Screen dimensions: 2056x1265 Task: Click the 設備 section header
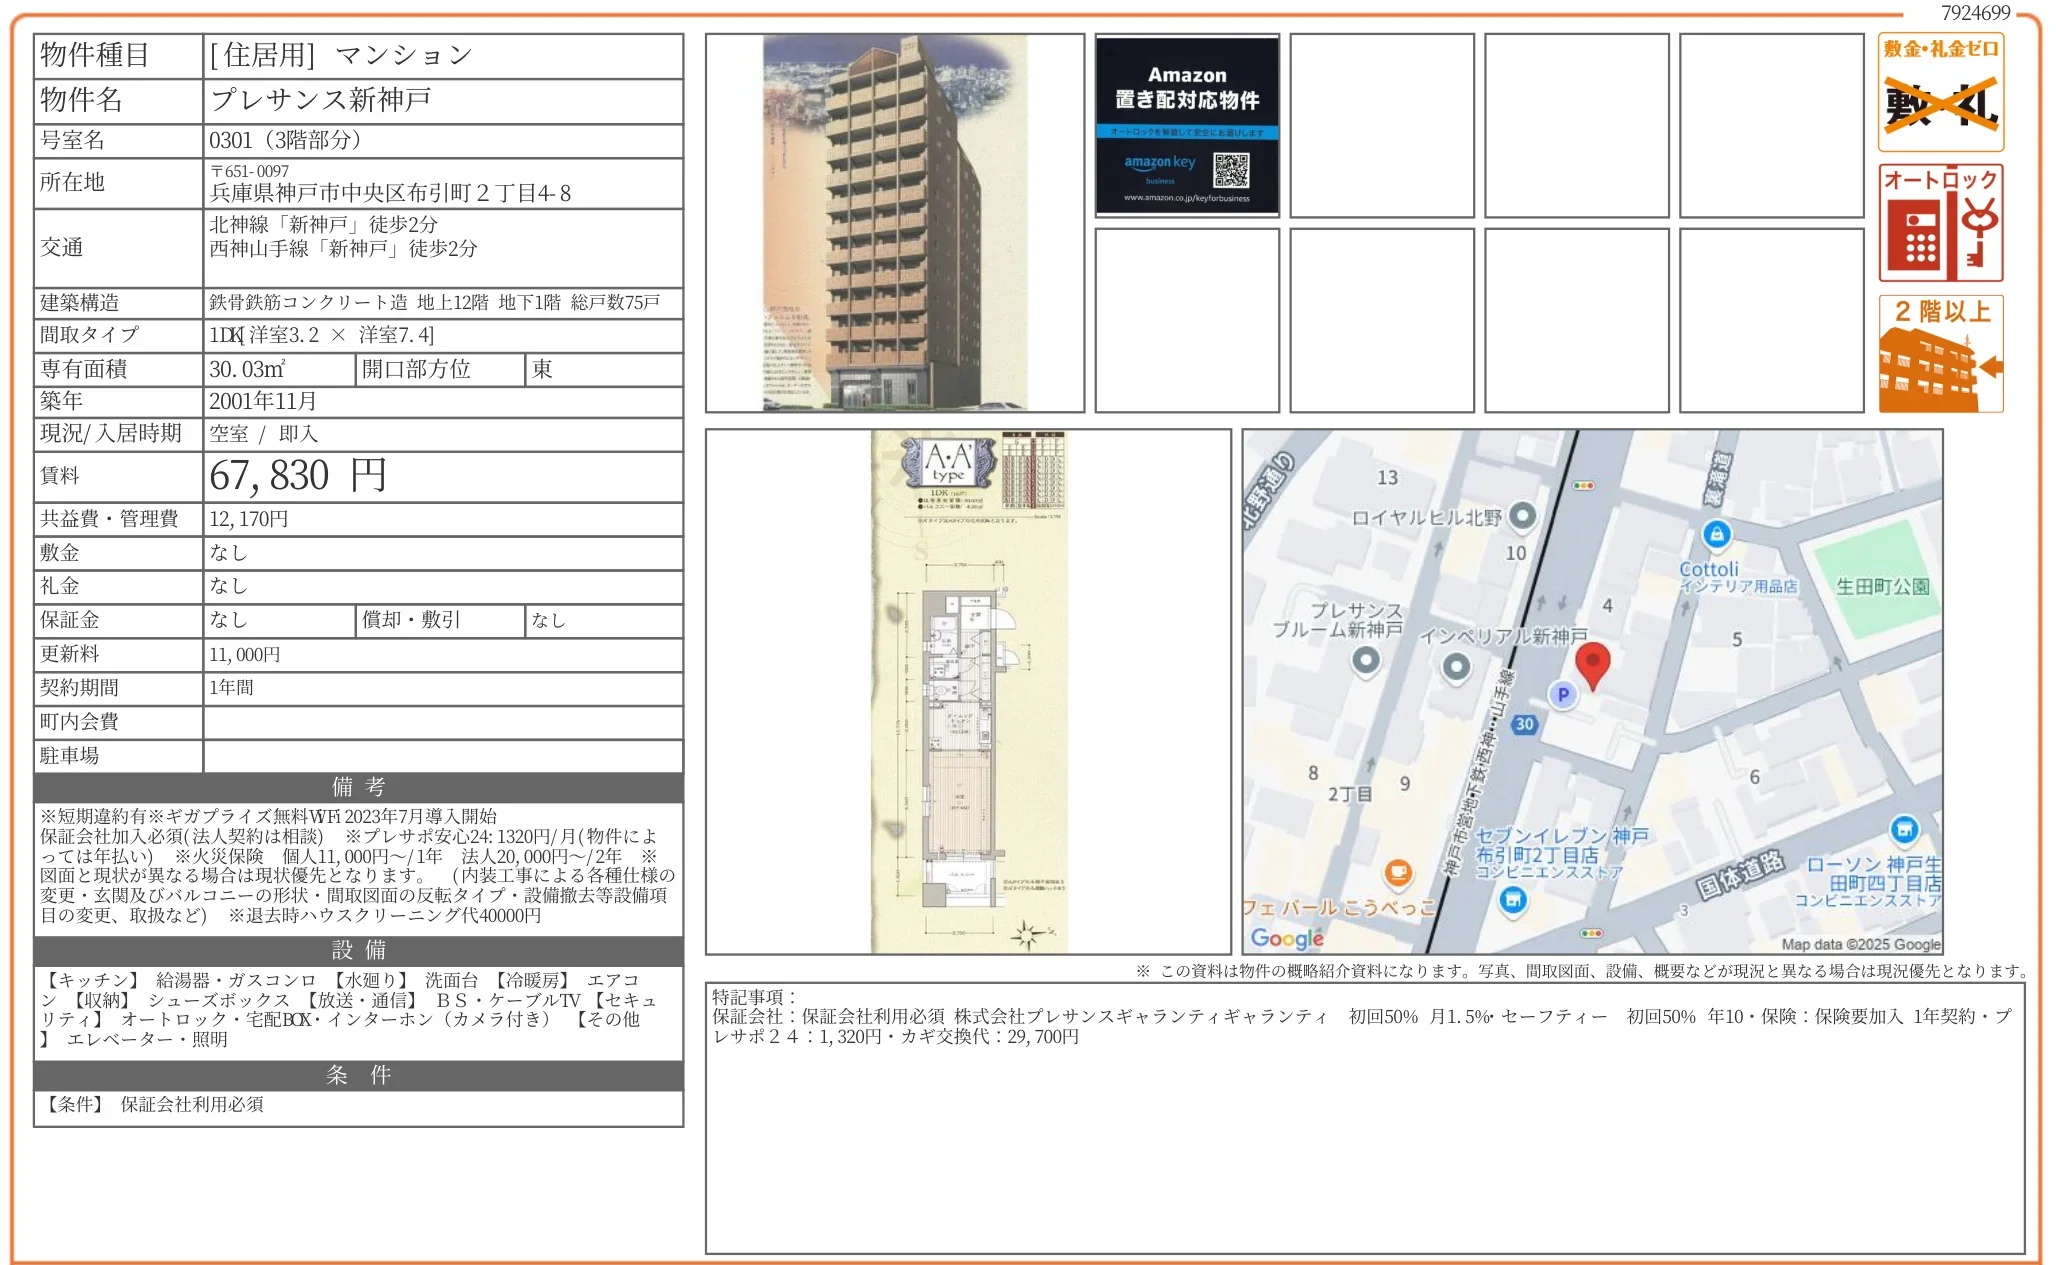358,950
